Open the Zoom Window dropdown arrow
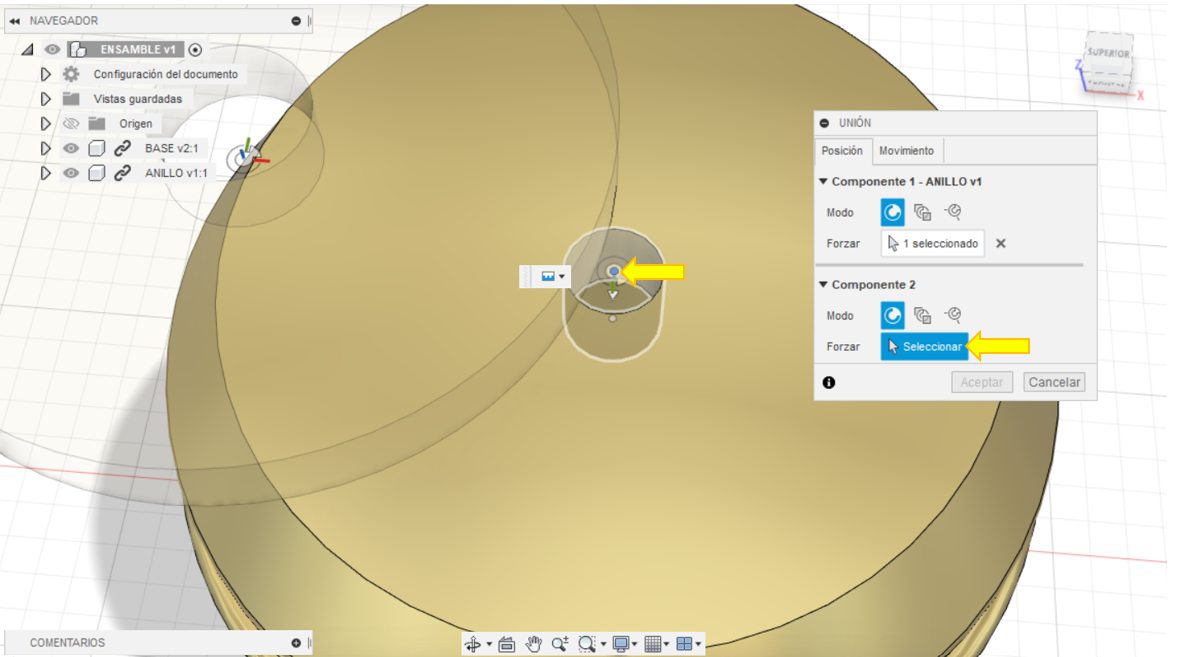Image resolution: width=1187 pixels, height=657 pixels. click(603, 645)
